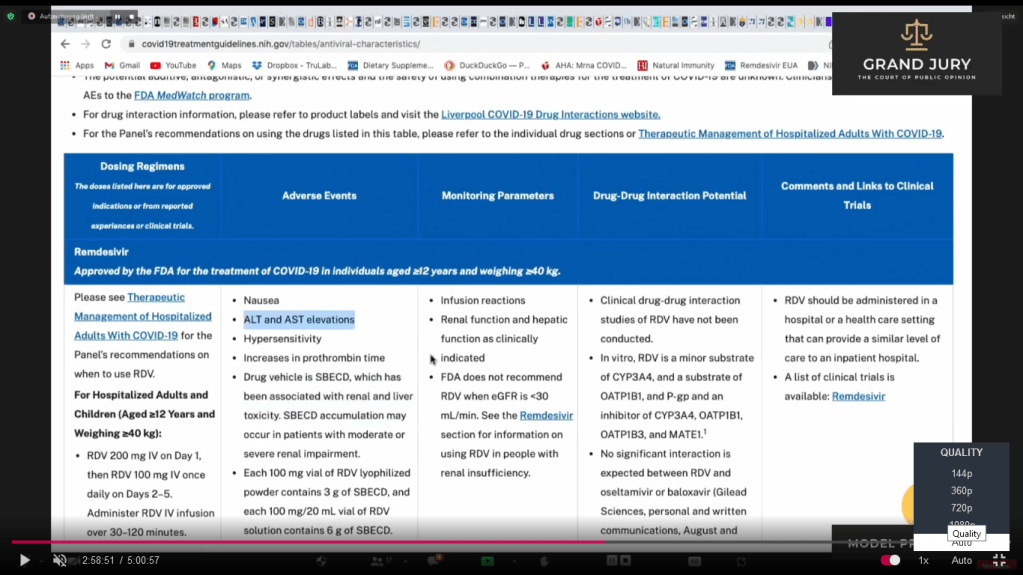The height and width of the screenshot is (575, 1023).
Task: Open the Gmail bookmark
Action: click(x=121, y=65)
